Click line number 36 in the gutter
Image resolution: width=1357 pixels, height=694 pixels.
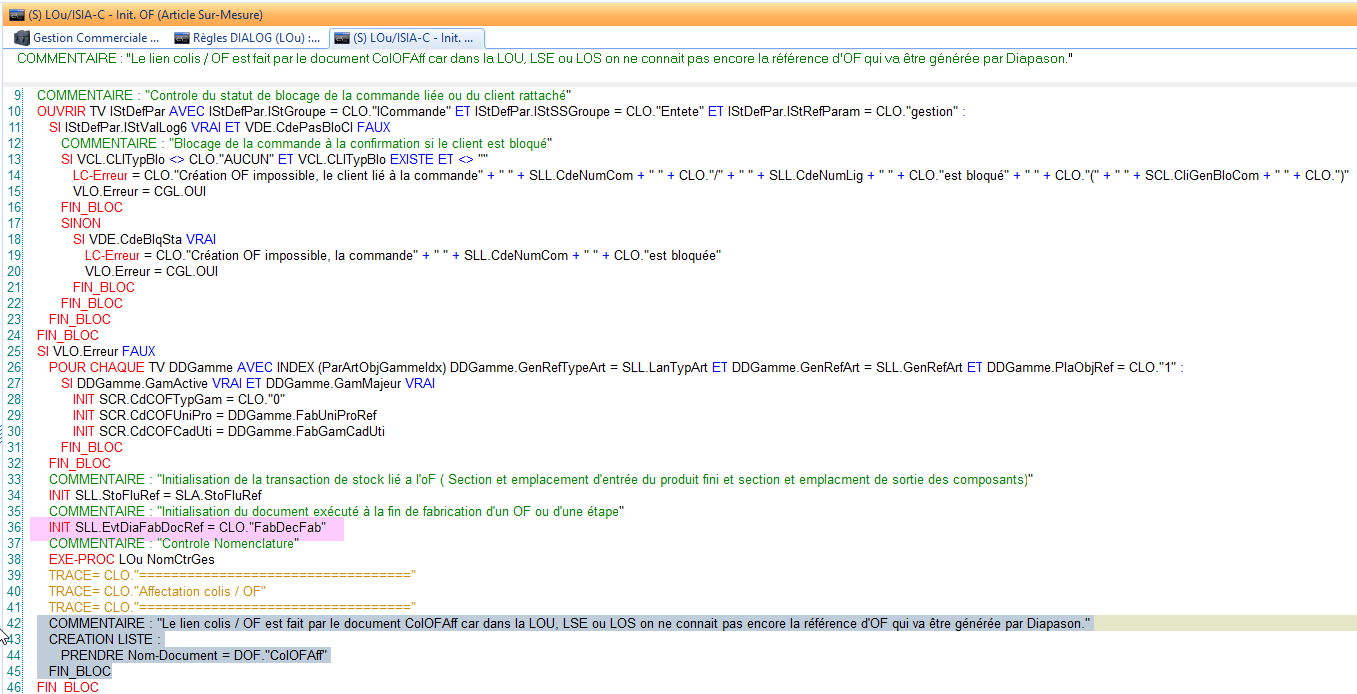17,527
